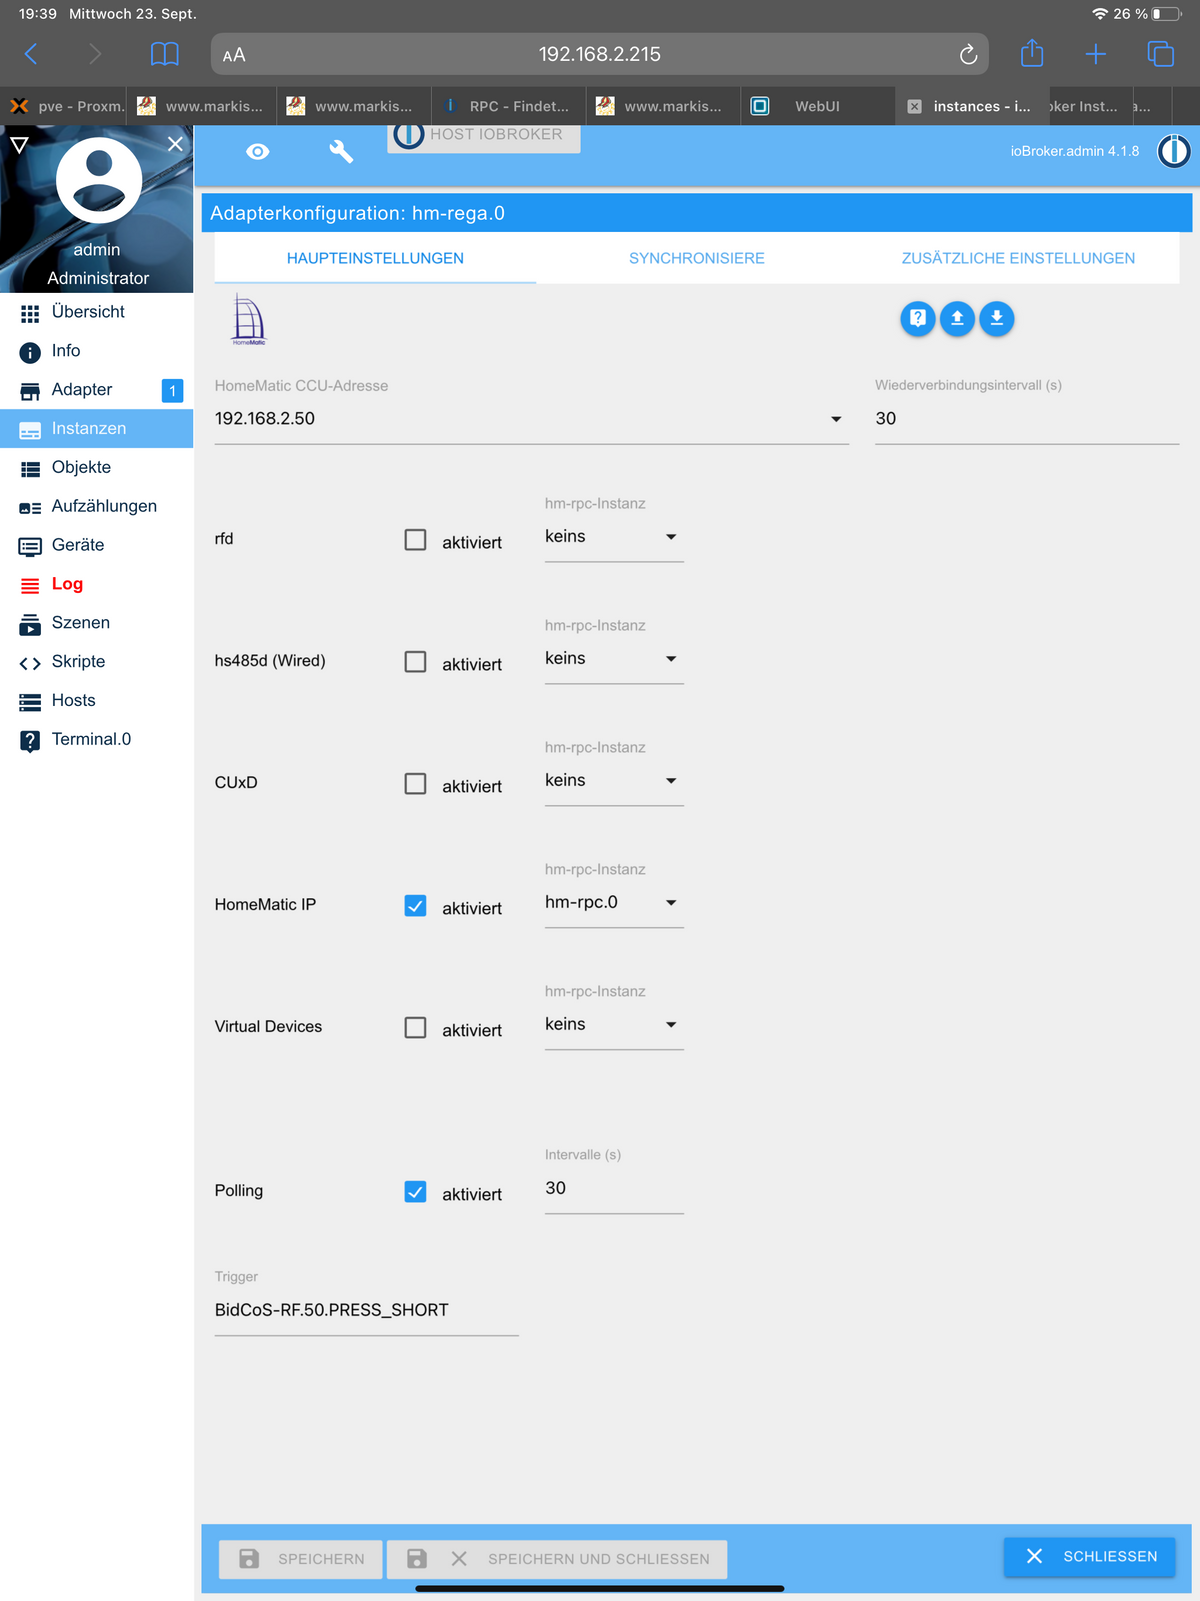Click the HomeMatic adapter logo
This screenshot has width=1200, height=1601.
pos(249,319)
